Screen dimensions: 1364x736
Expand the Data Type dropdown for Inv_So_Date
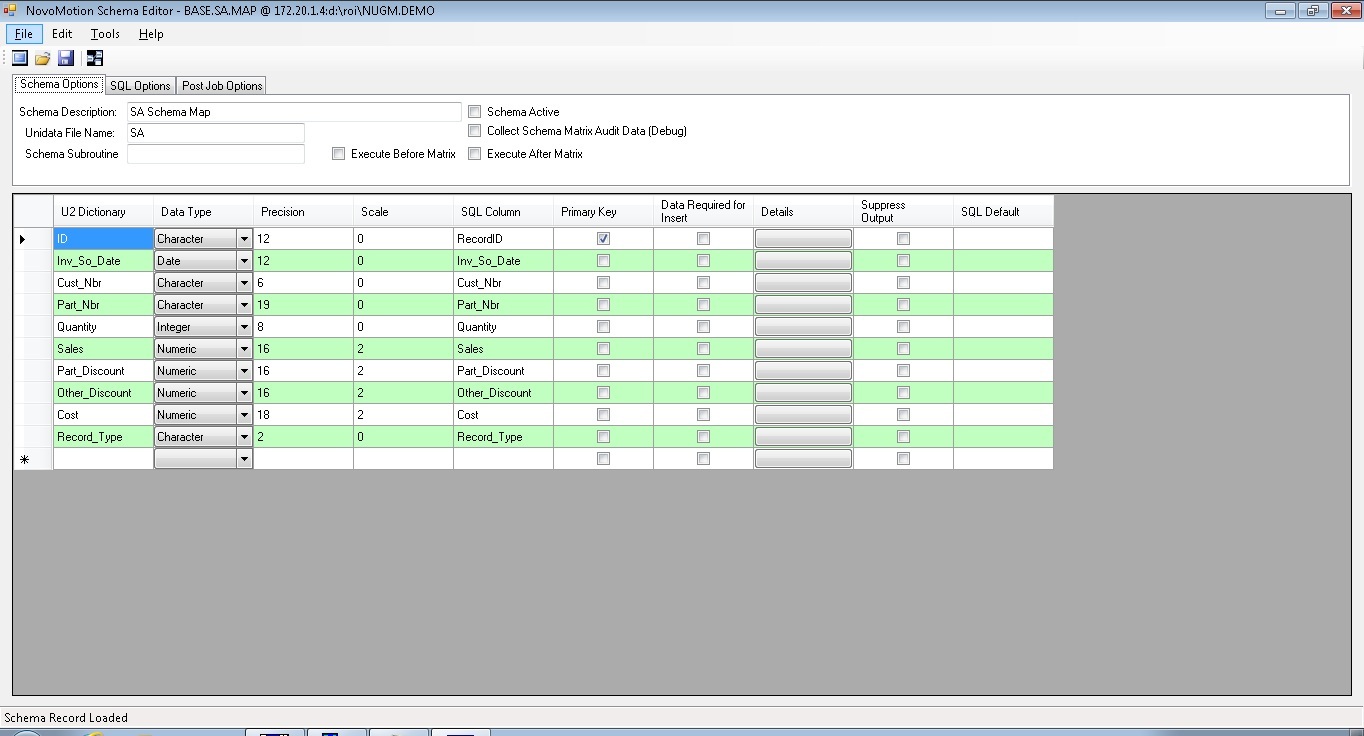tap(244, 261)
